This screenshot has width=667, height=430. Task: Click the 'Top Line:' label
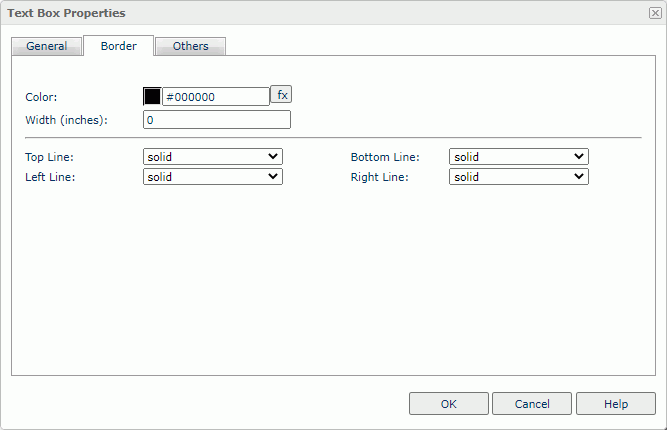point(49,157)
